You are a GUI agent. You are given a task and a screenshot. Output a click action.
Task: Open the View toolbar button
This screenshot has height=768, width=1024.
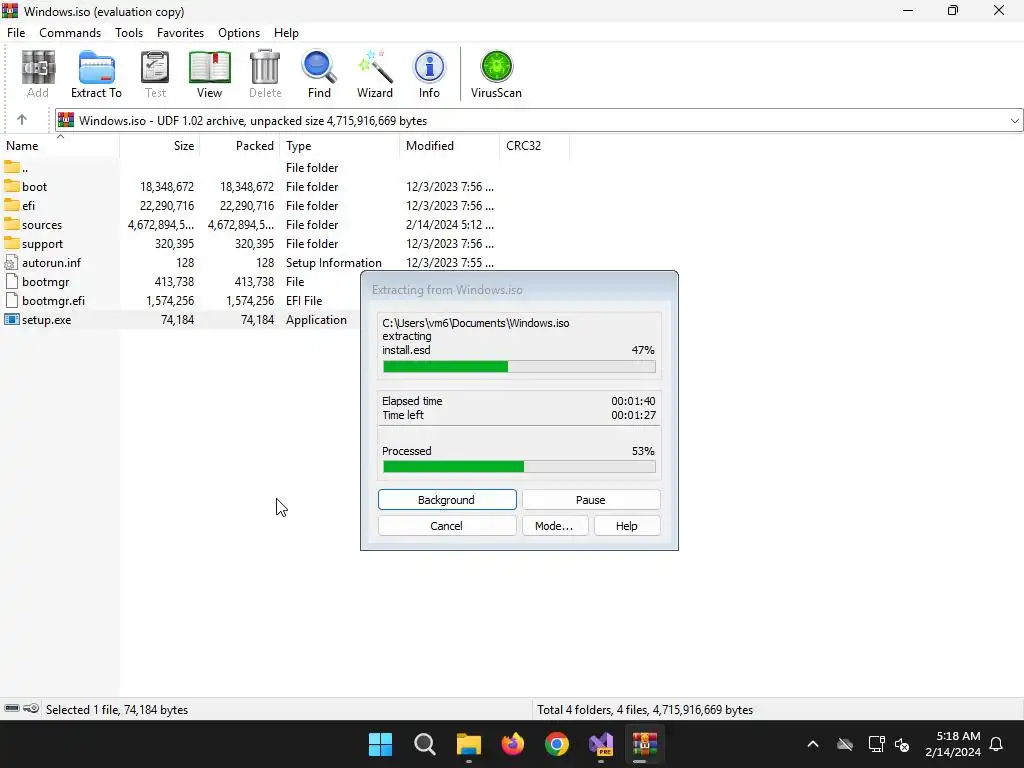click(210, 74)
